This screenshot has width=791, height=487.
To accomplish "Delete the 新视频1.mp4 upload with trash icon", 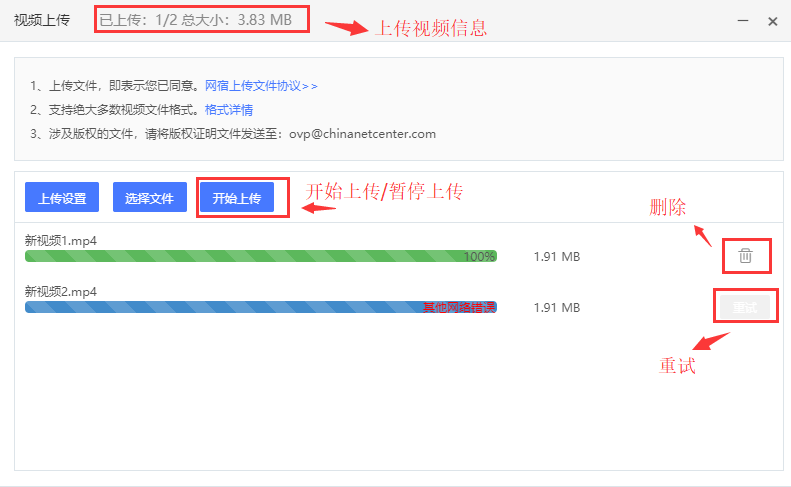I will (745, 256).
